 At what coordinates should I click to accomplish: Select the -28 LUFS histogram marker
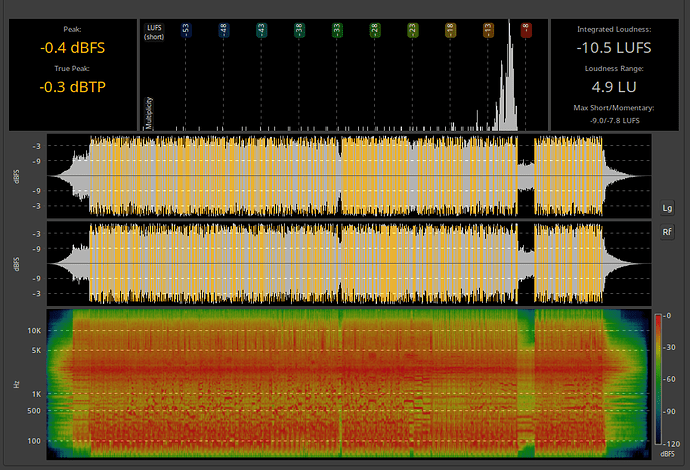(375, 30)
